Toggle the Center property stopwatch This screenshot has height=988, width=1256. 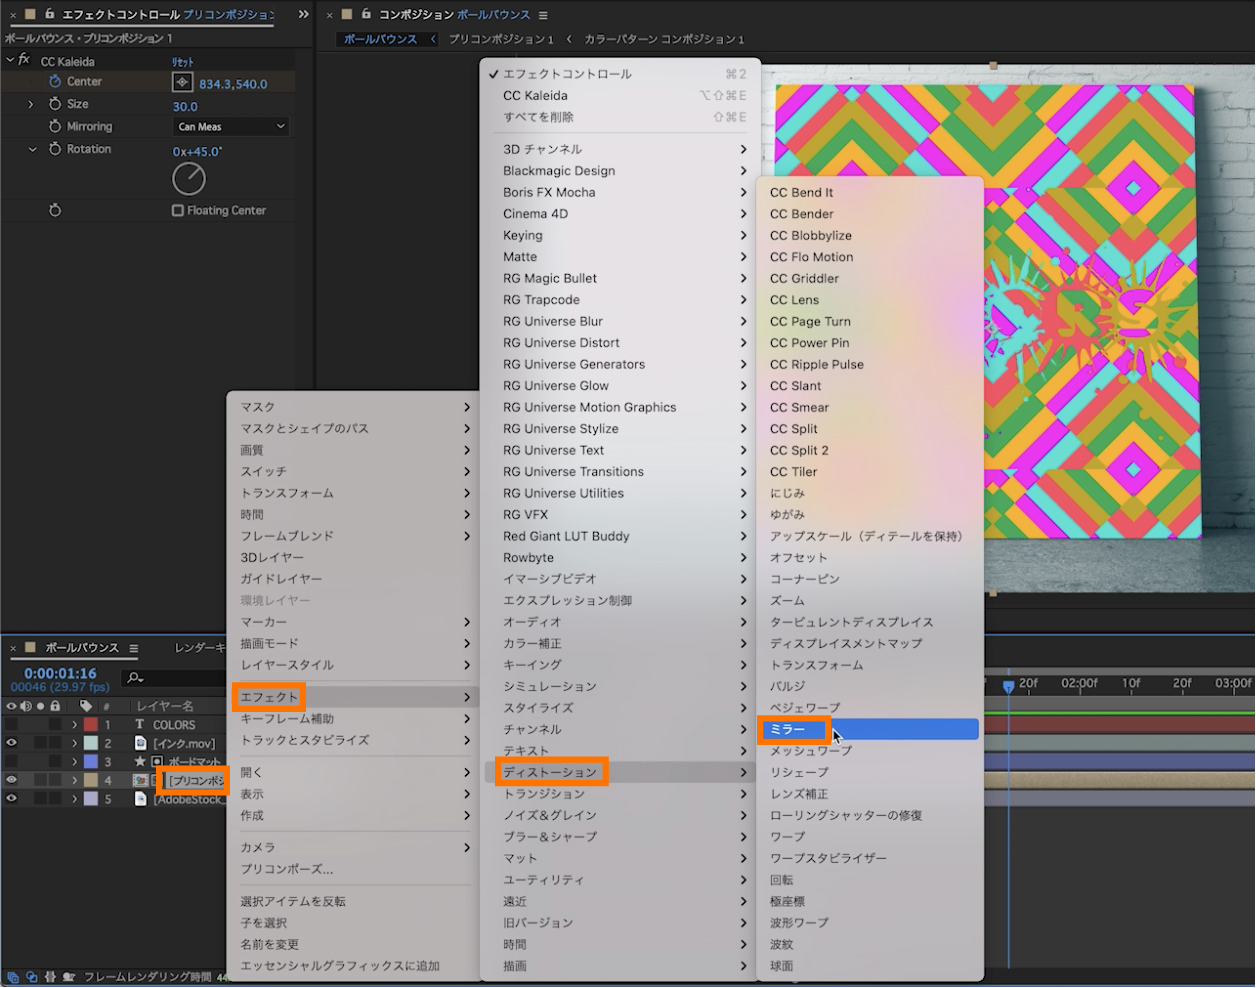point(55,81)
